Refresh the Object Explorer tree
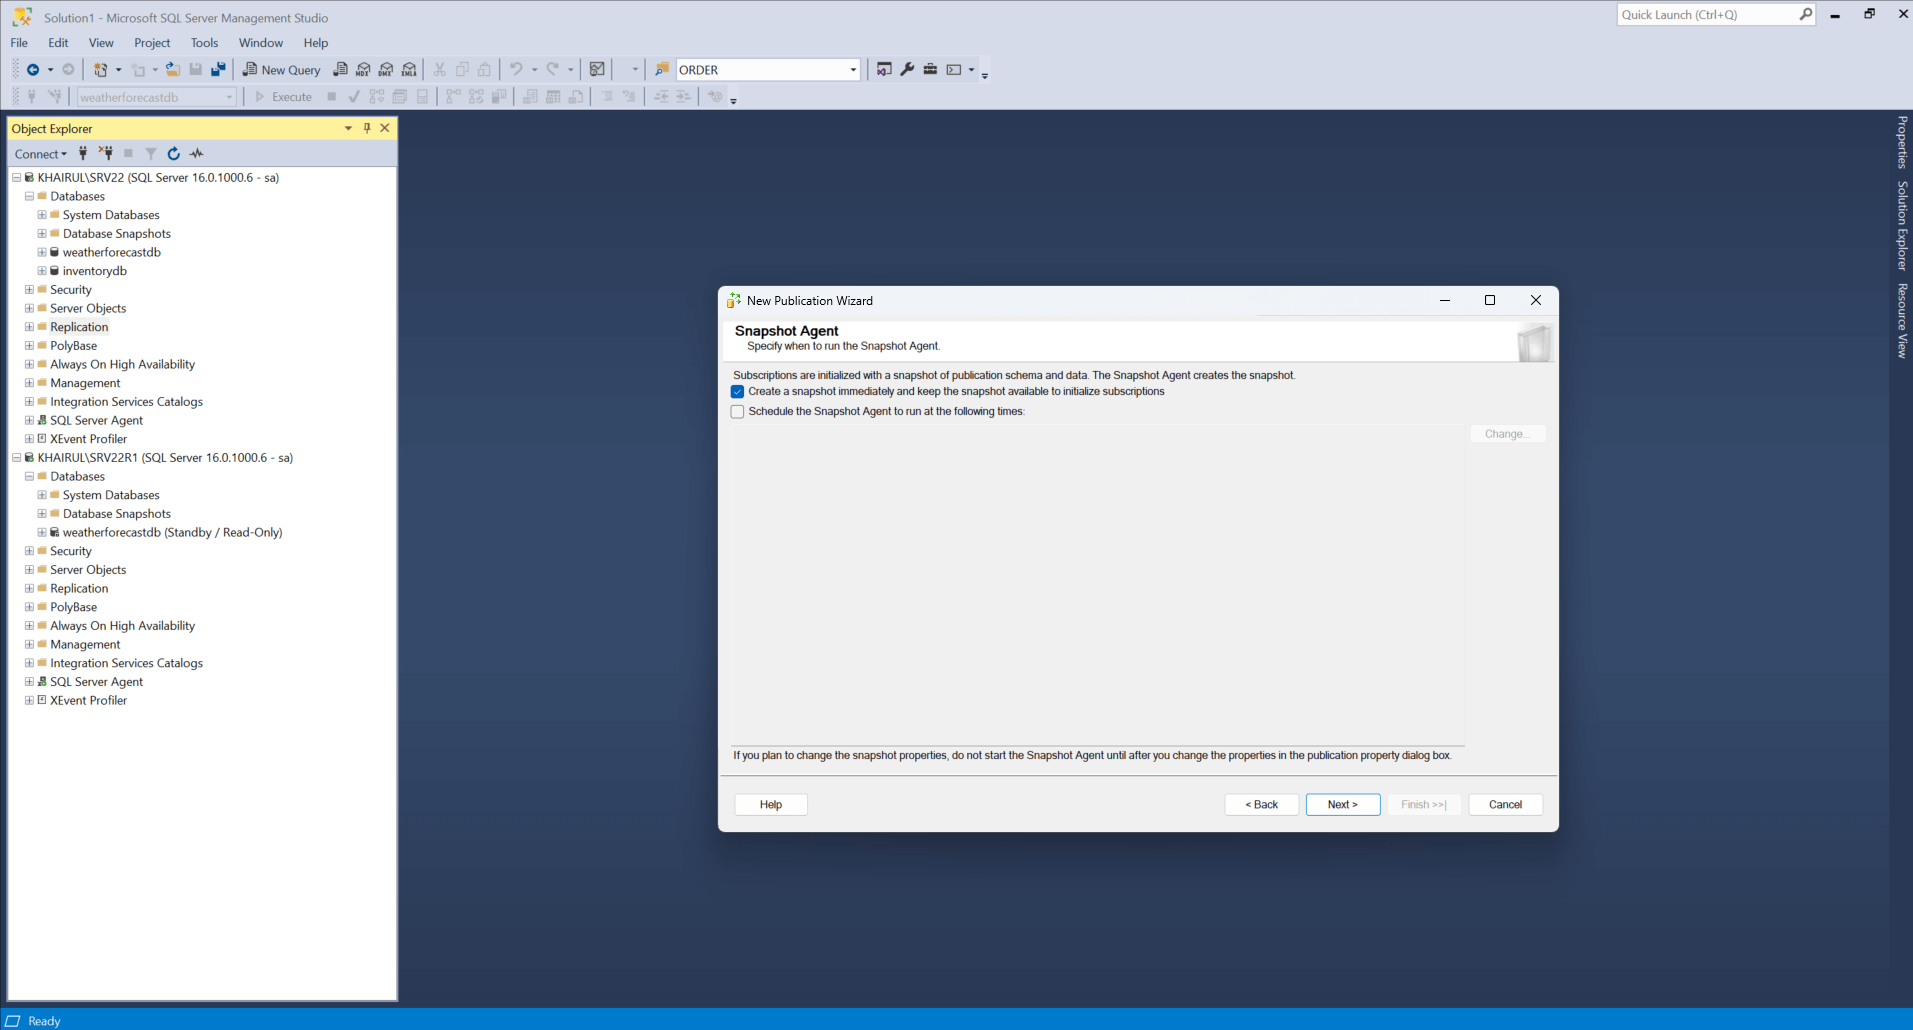The height and width of the screenshot is (1030, 1913). coord(174,154)
